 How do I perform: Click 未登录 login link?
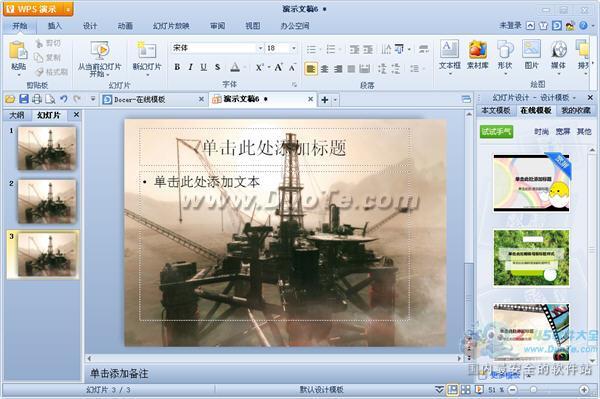coord(510,26)
